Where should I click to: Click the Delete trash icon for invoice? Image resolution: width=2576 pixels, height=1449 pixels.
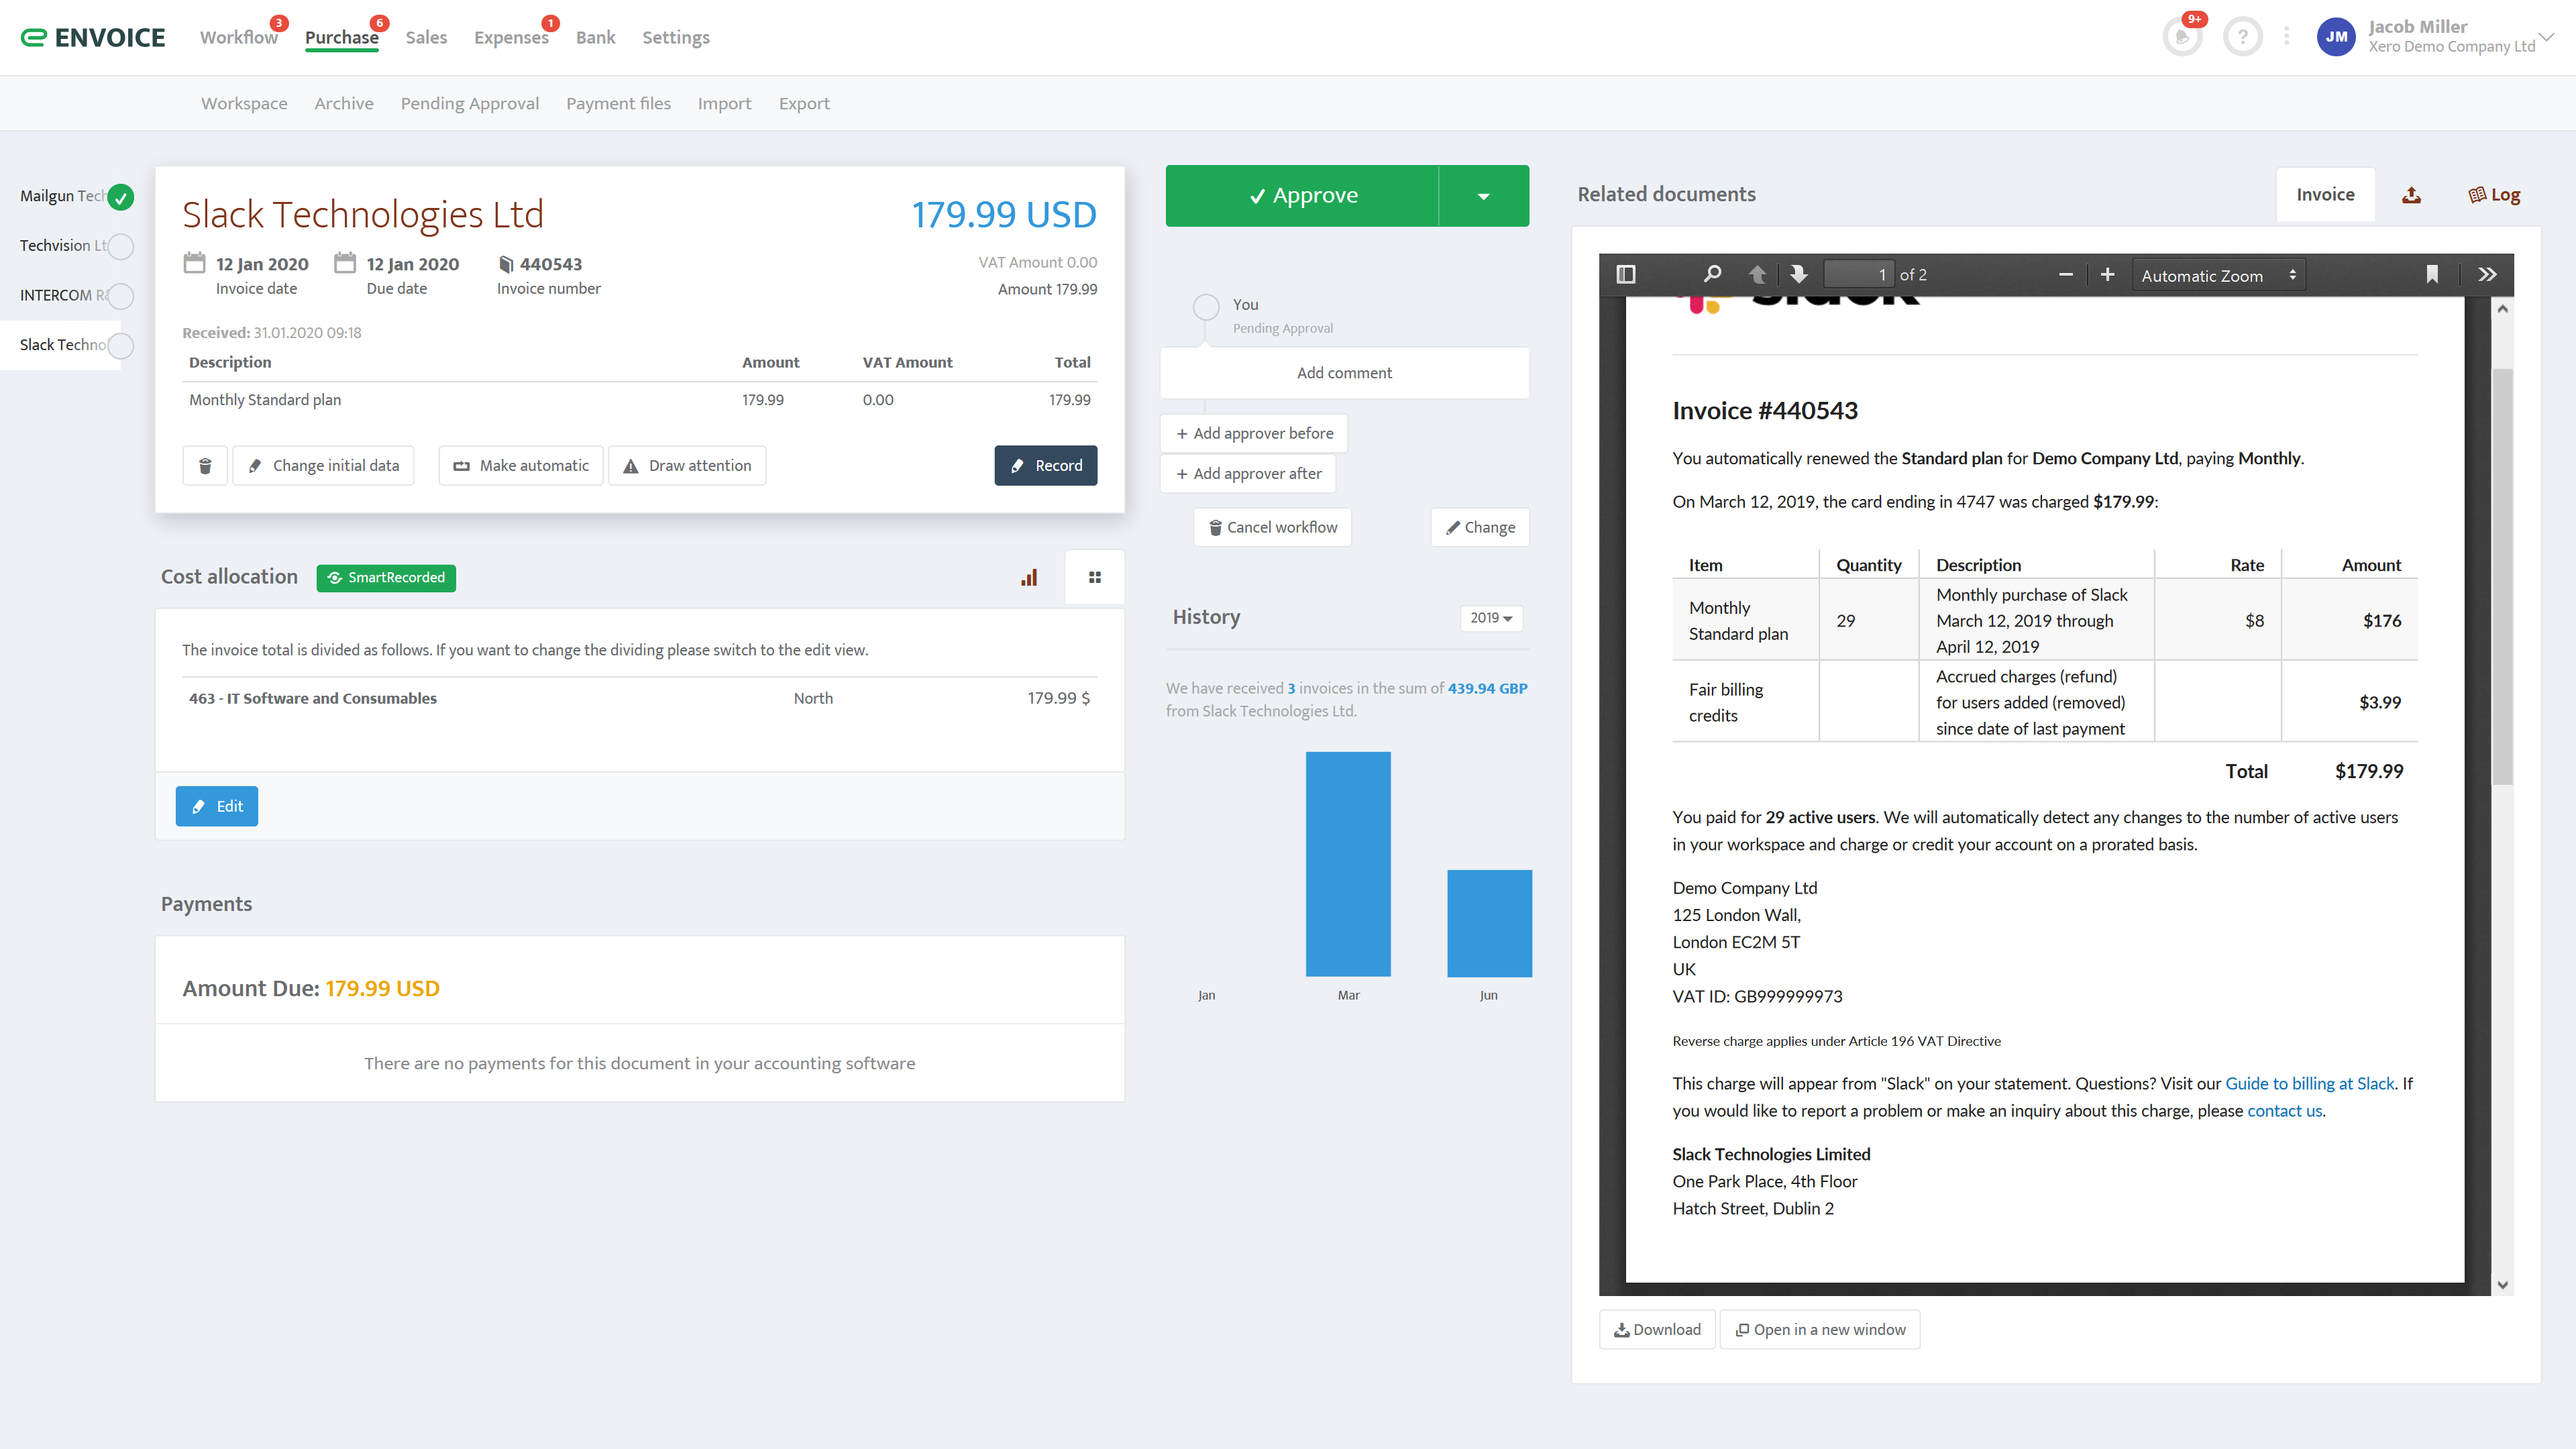207,466
